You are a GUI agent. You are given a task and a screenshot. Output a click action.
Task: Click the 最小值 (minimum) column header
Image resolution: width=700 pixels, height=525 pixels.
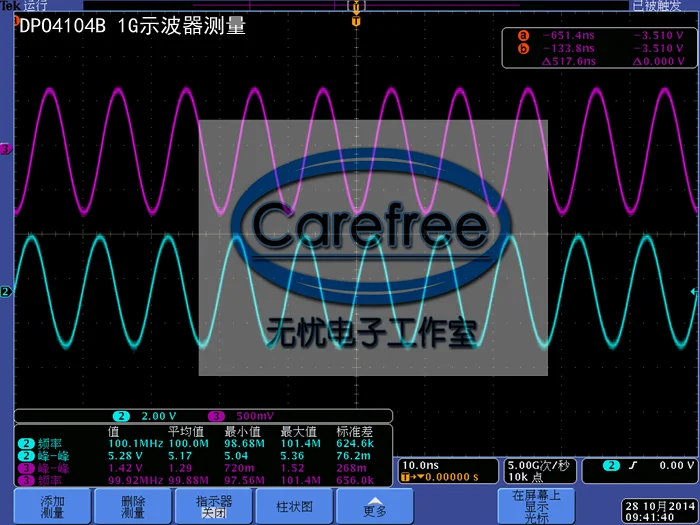click(242, 432)
